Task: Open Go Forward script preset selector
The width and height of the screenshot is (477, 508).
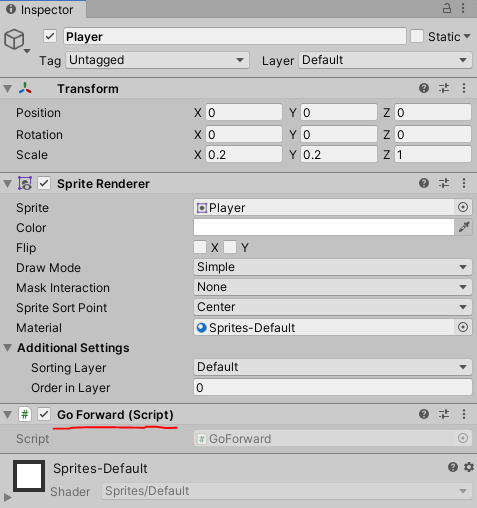Action: pos(444,414)
